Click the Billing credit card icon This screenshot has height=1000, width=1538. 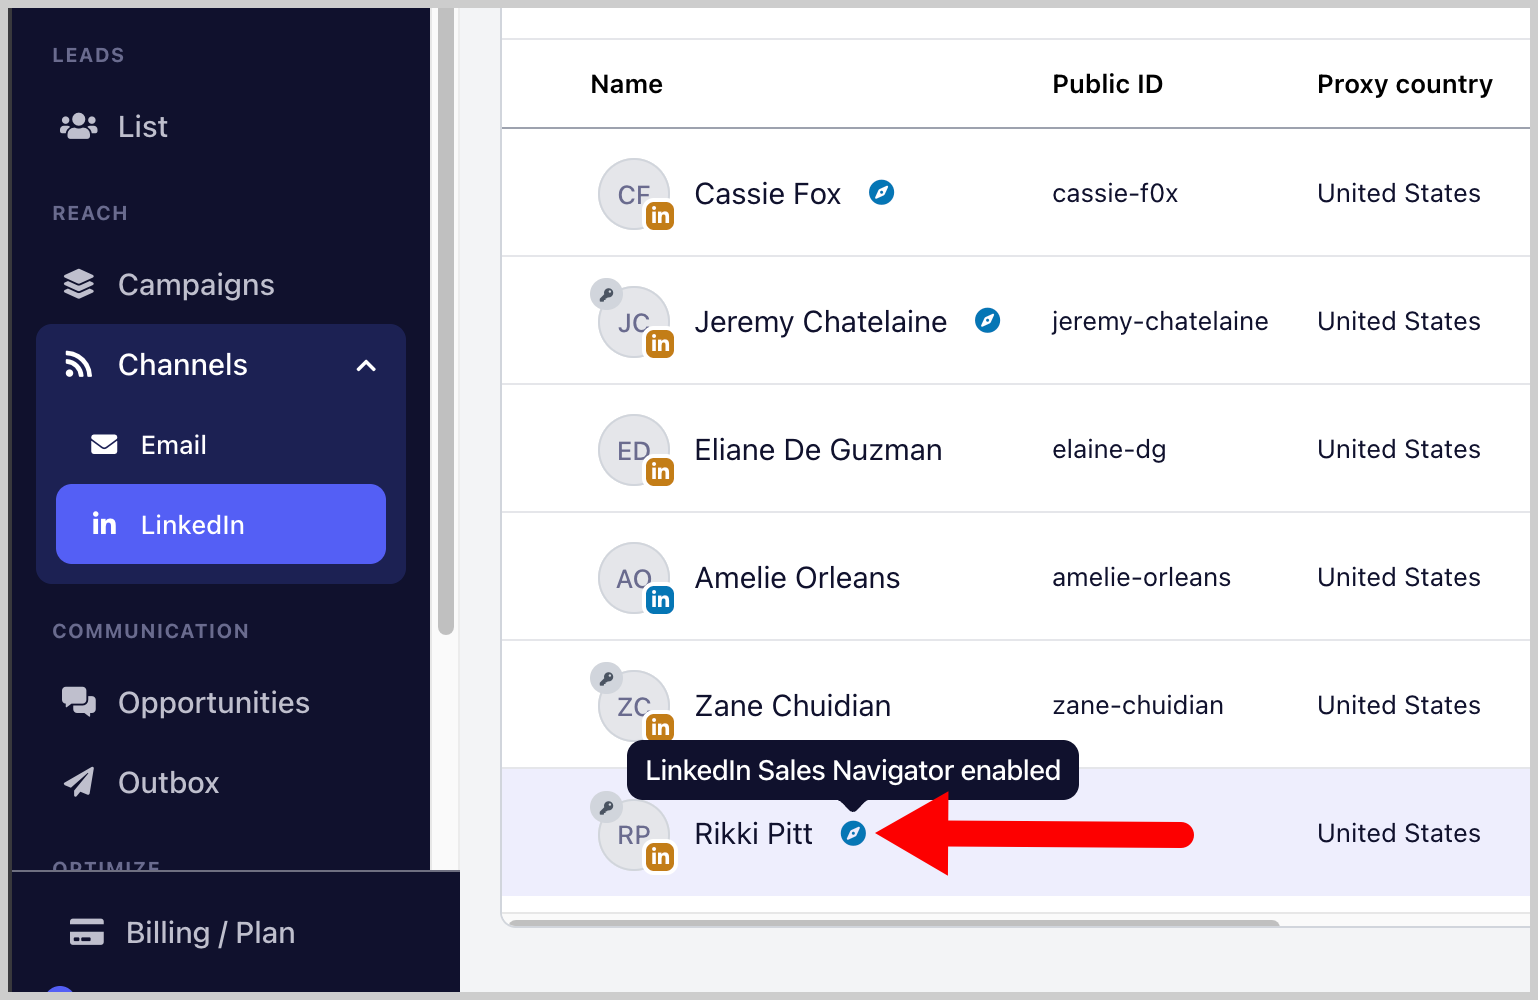pyautogui.click(x=87, y=932)
